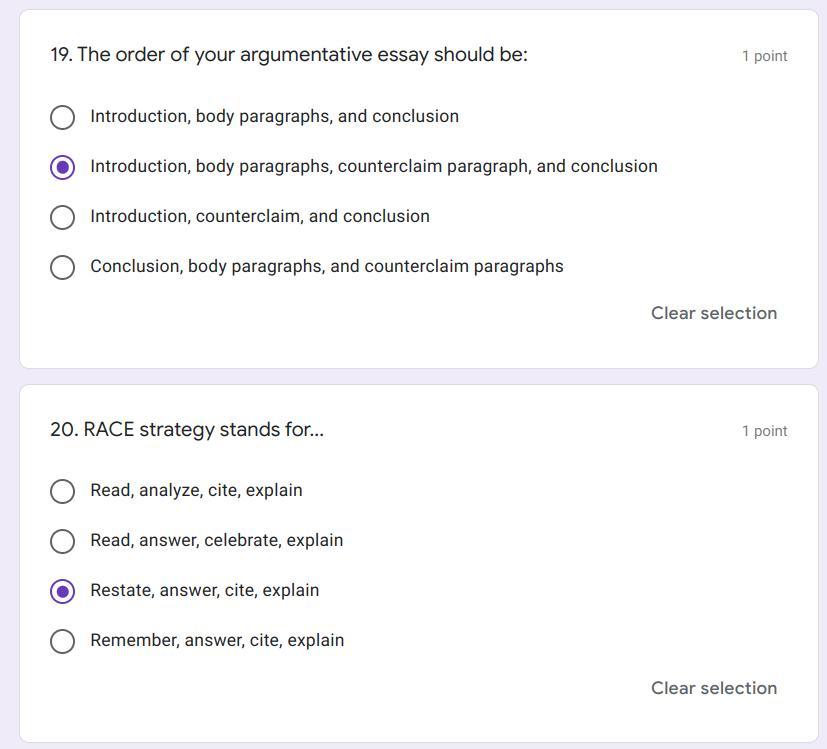Clear selection for the RACE strategy question
827x749 pixels.
[x=713, y=688]
